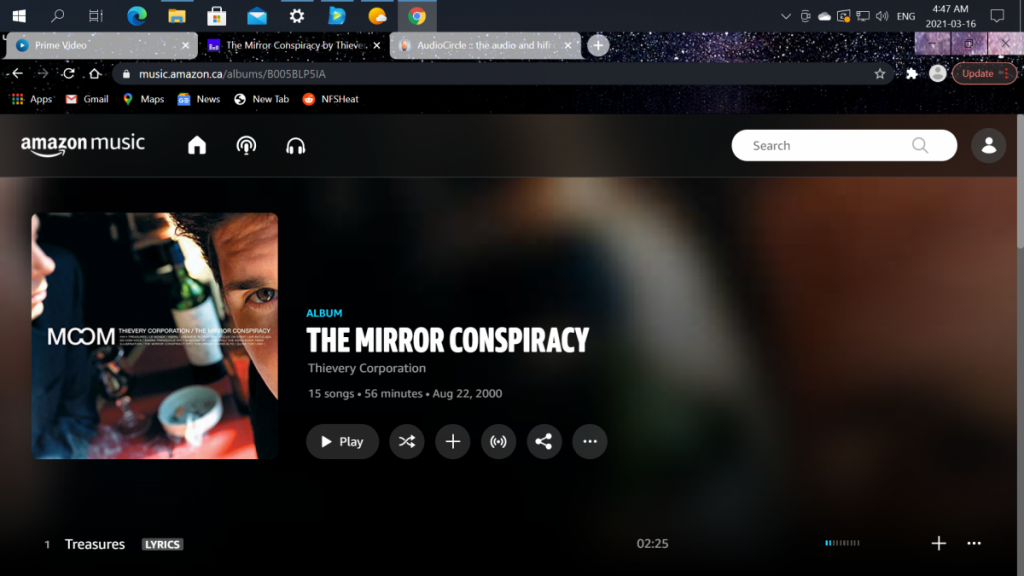The height and width of the screenshot is (576, 1024).
Task: Click Treasures popularity meter bar
Action: (x=842, y=543)
